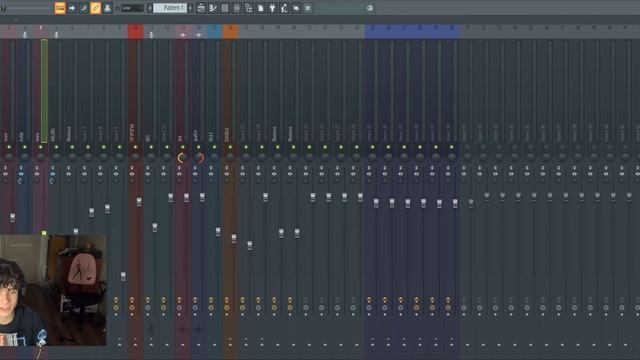This screenshot has width=640, height=360.
Task: Mute the pink mixer track via its green LED
Action: click(182, 147)
